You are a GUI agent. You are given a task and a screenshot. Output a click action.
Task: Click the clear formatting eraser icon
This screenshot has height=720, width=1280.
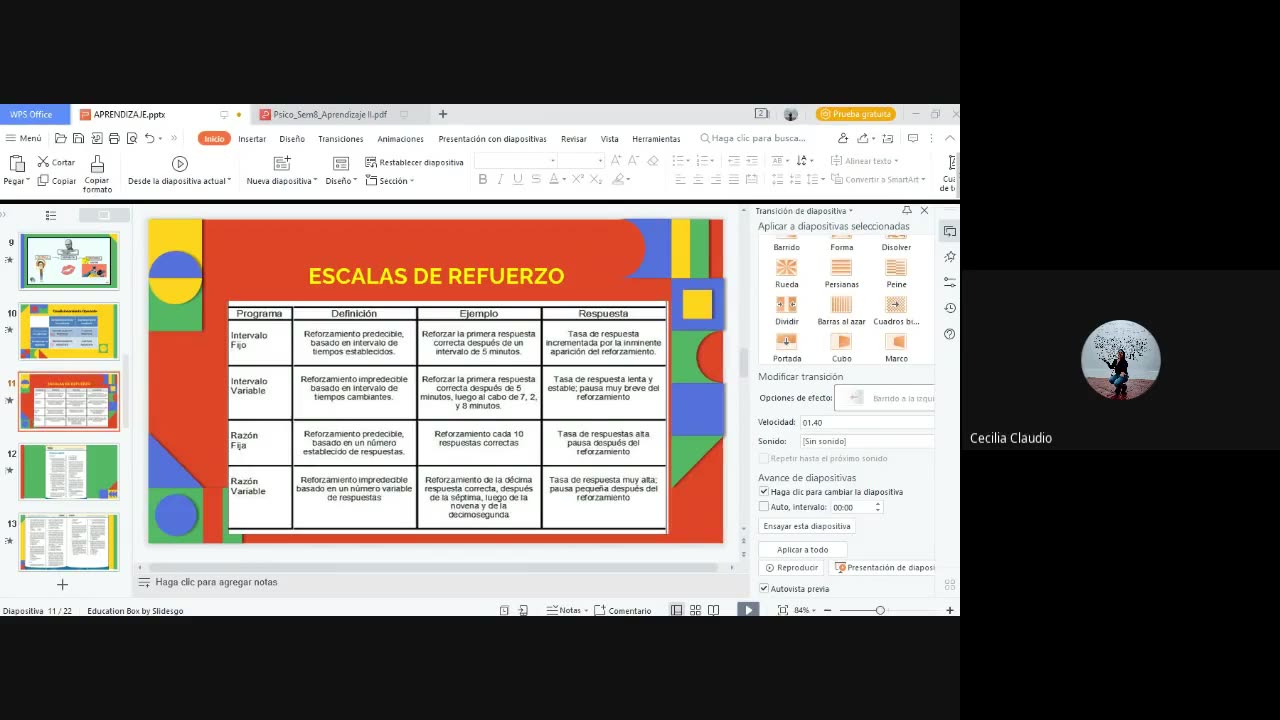653,161
